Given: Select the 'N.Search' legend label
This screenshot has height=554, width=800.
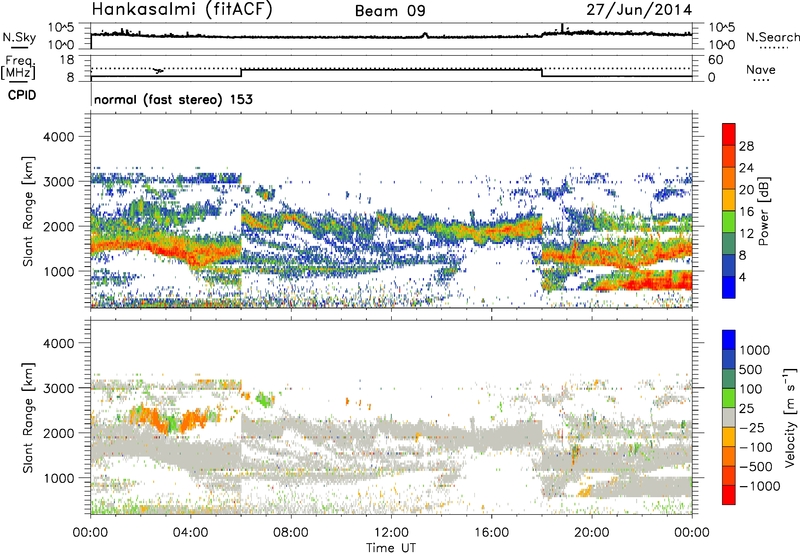Looking at the screenshot, I should pyautogui.click(x=773, y=37).
